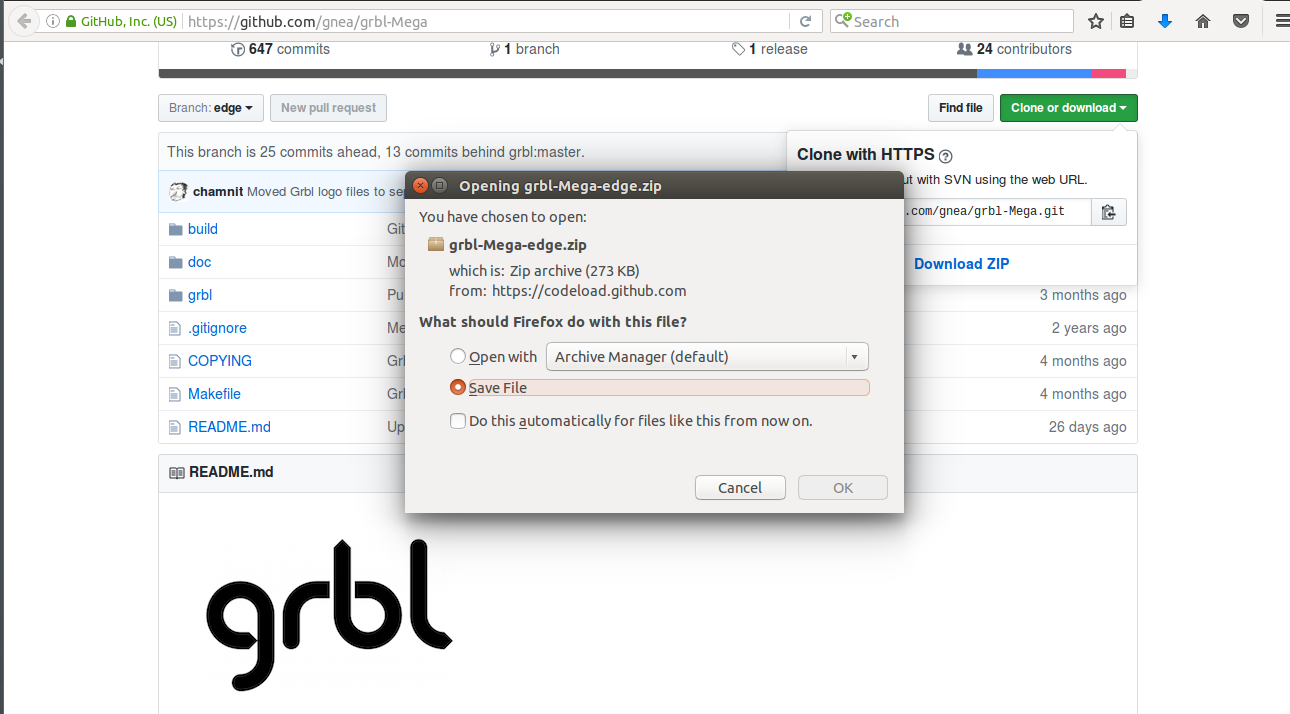The image size is (1290, 714).
Task: Select the Save File radio option
Action: 458,387
